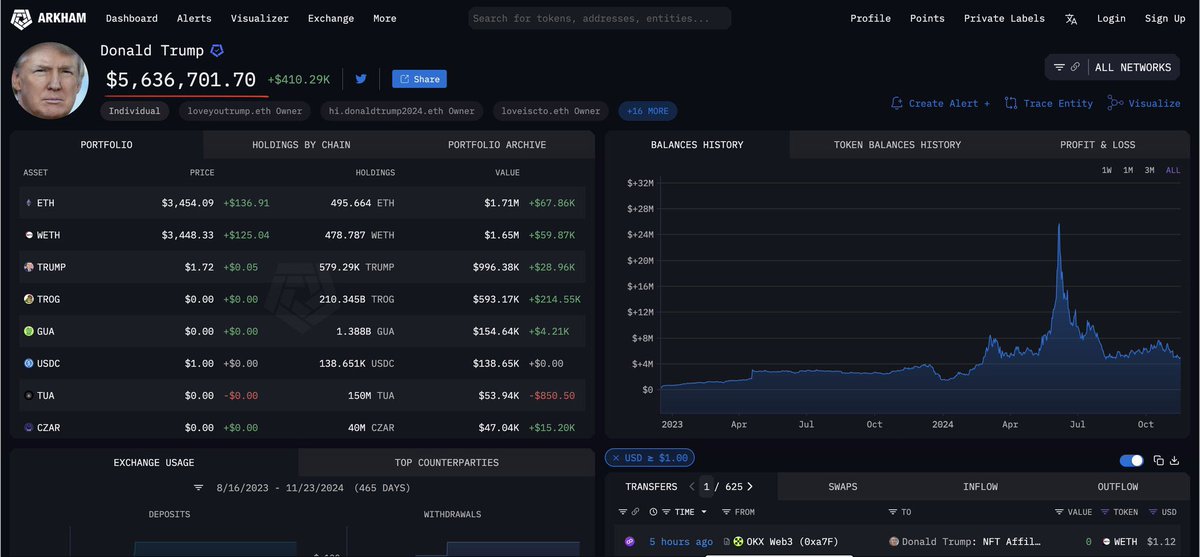Select the ALL chart range
This screenshot has height=557, width=1200.
tap(1173, 170)
